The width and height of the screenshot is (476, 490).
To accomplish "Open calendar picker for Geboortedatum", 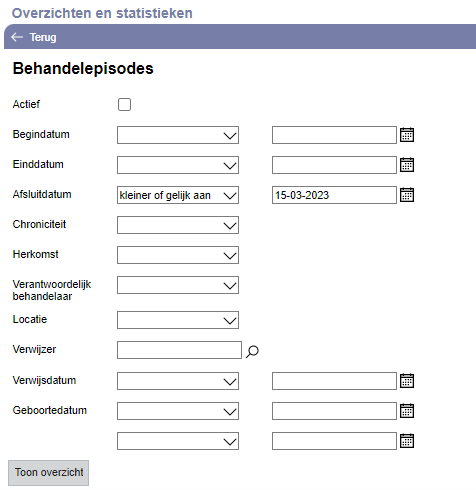I will pyautogui.click(x=407, y=411).
